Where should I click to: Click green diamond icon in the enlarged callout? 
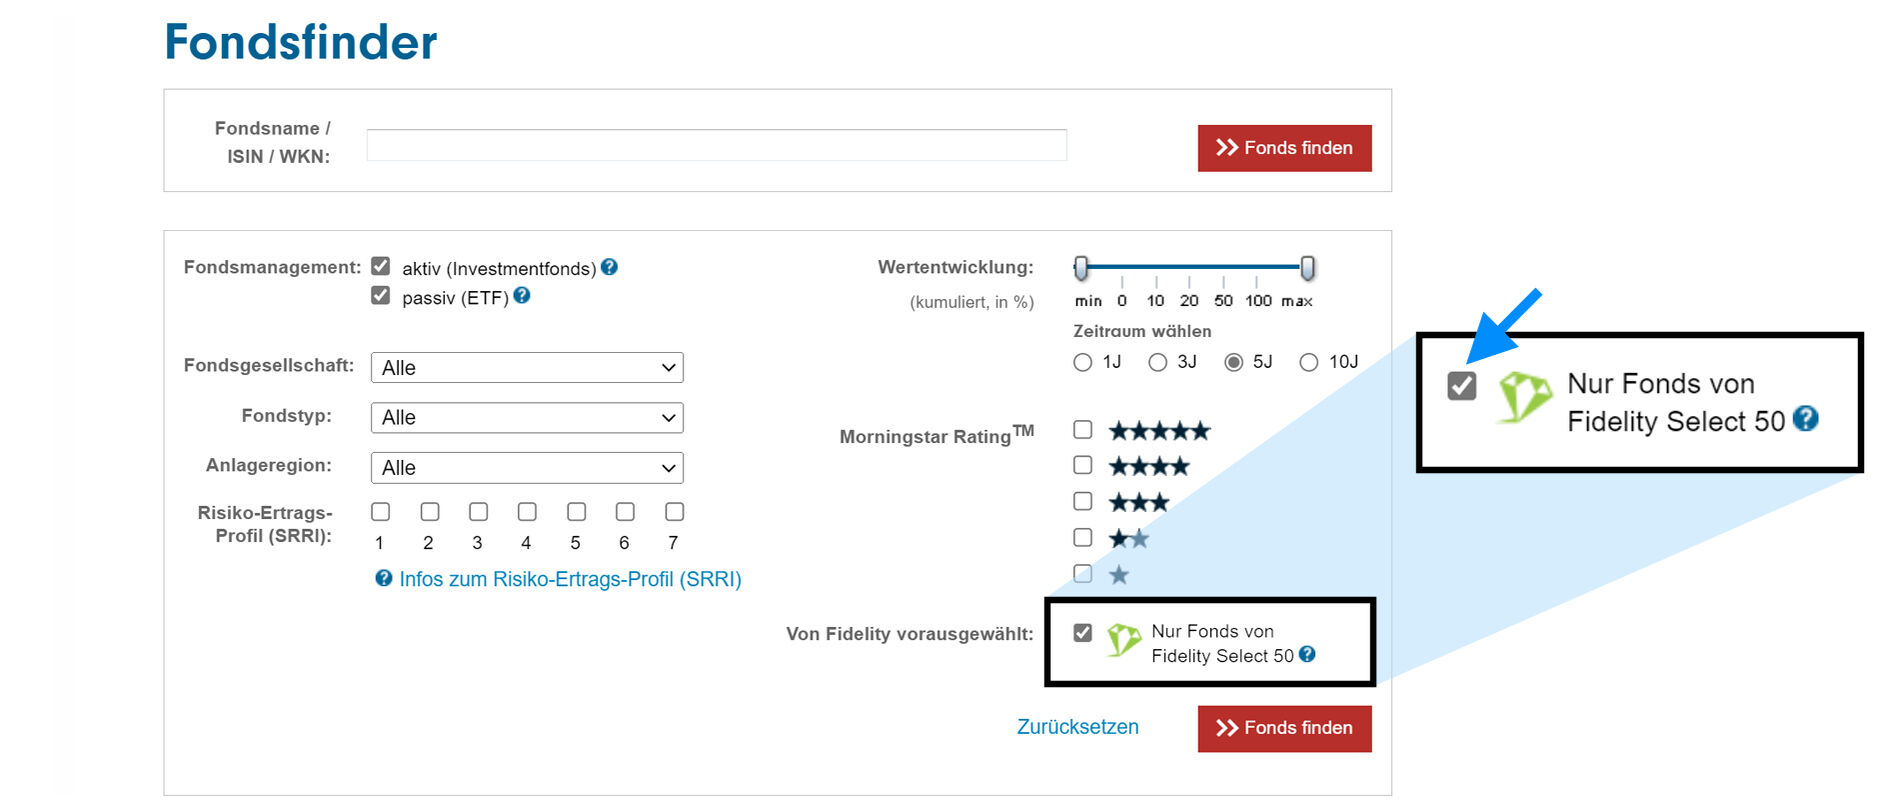pyautogui.click(x=1522, y=398)
